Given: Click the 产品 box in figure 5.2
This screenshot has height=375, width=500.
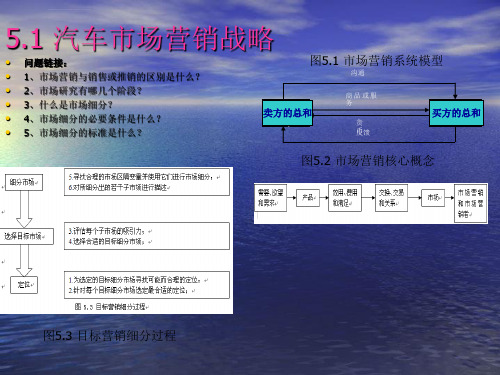Looking at the screenshot, I should [308, 198].
